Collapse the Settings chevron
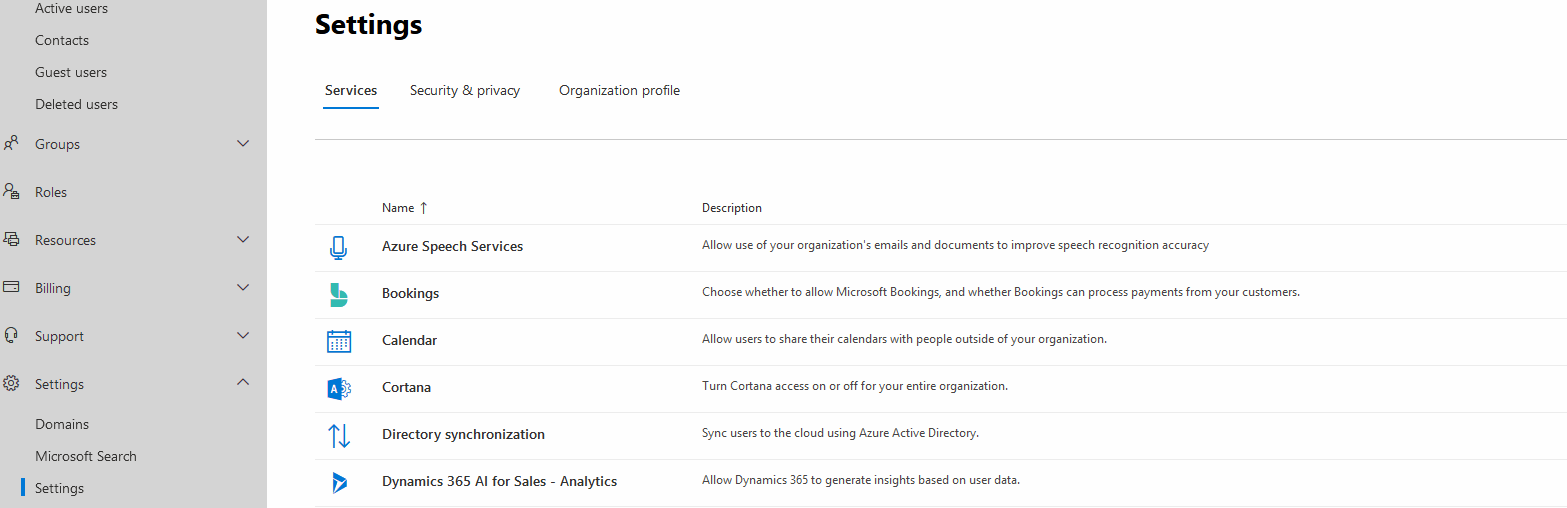This screenshot has width=1567, height=508. (243, 383)
